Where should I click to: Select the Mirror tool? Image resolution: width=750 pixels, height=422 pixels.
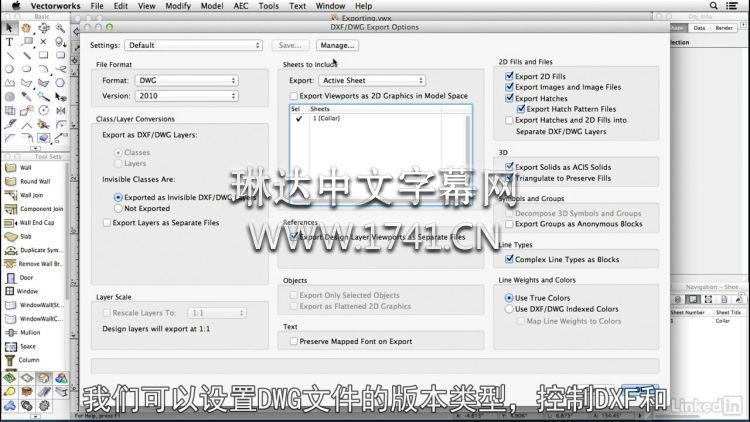pos(60,111)
